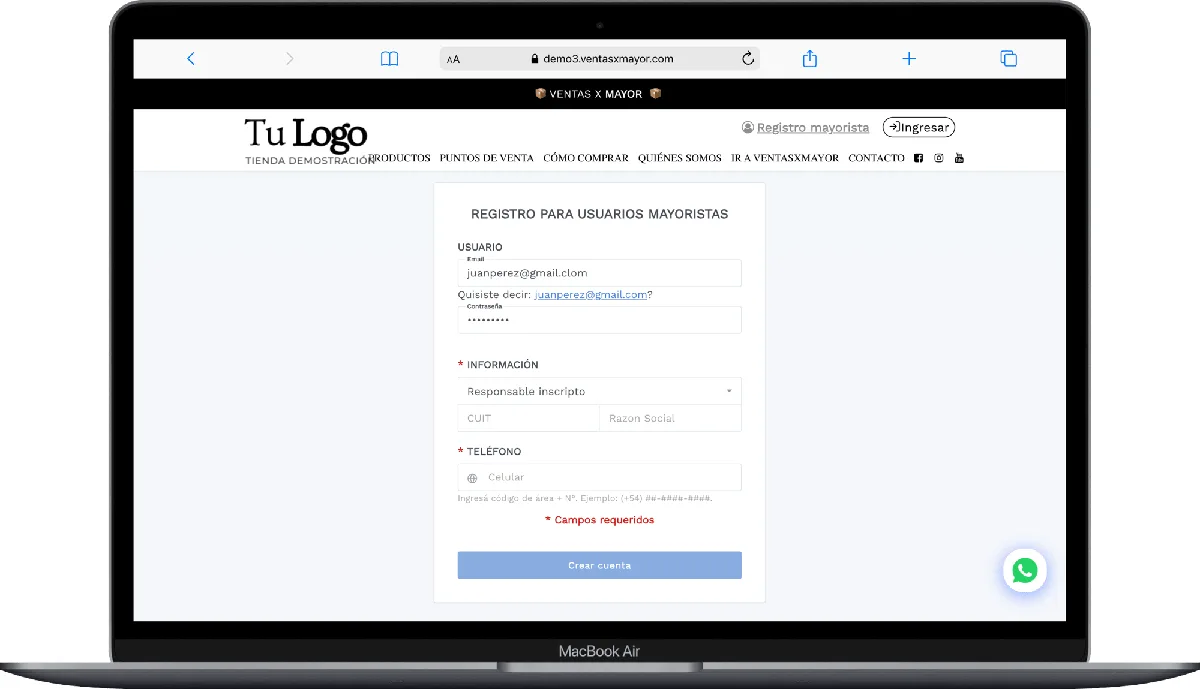Click the suggested juanperez@gmail.com correction link
The width and height of the screenshot is (1200, 689).
pyautogui.click(x=590, y=294)
